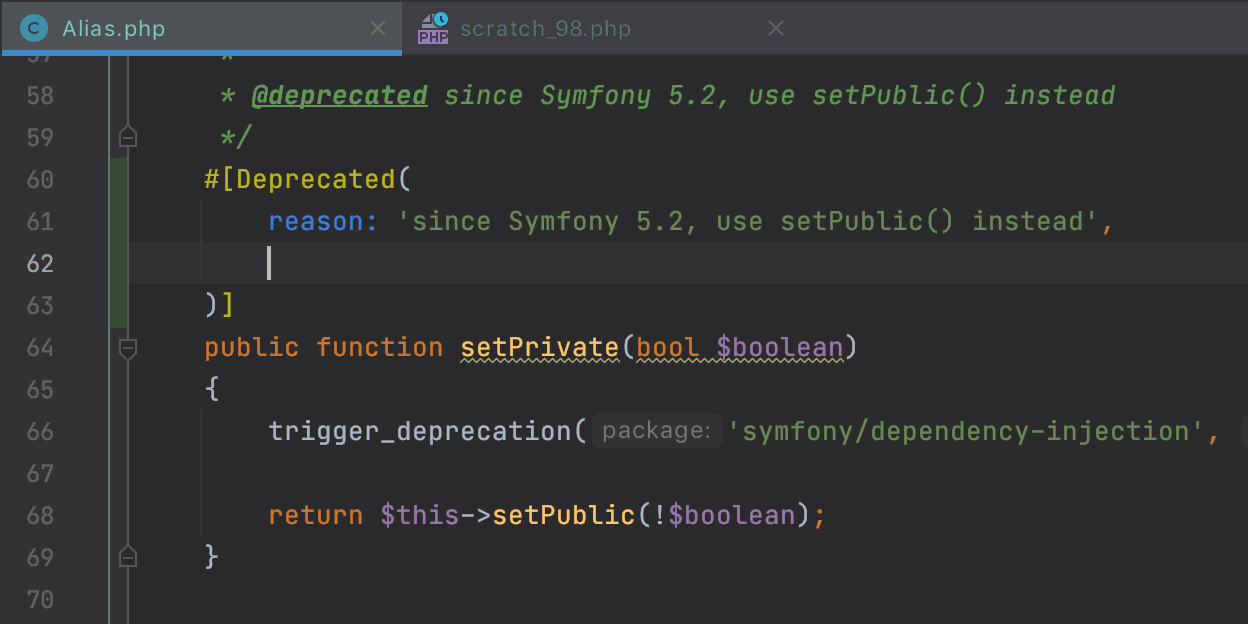Close the Alias.php editor tab
This screenshot has width=1248, height=624.
377,28
